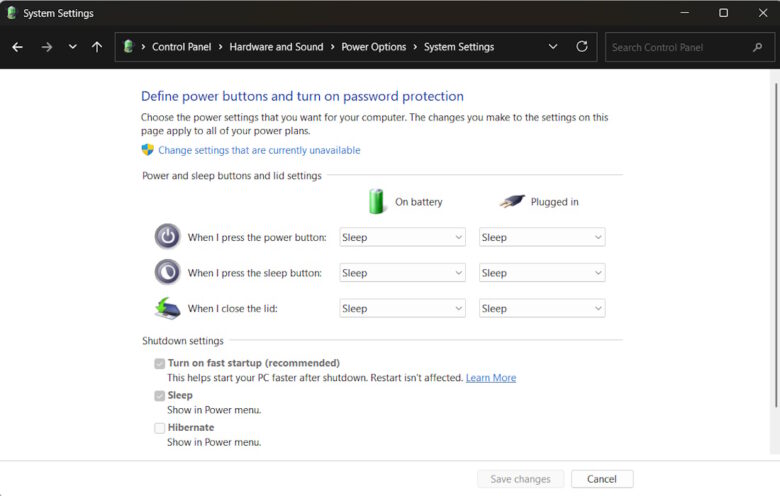Click the 'Shutdown settings' heading
This screenshot has height=496, width=780.
183,341
